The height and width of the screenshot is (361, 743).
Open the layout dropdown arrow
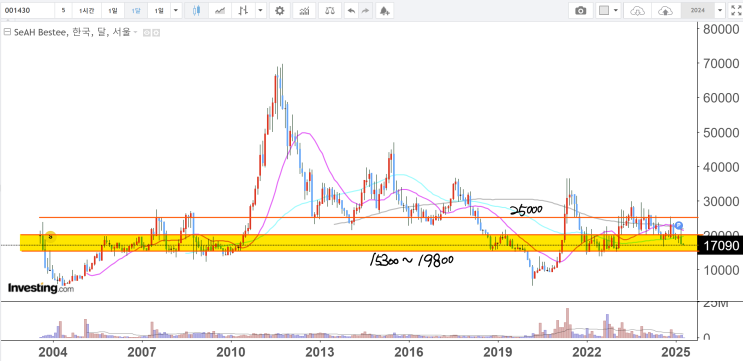pos(616,10)
